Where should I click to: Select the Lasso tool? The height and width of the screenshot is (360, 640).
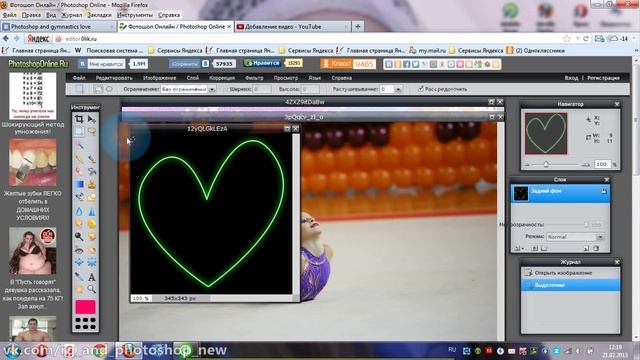pos(92,131)
